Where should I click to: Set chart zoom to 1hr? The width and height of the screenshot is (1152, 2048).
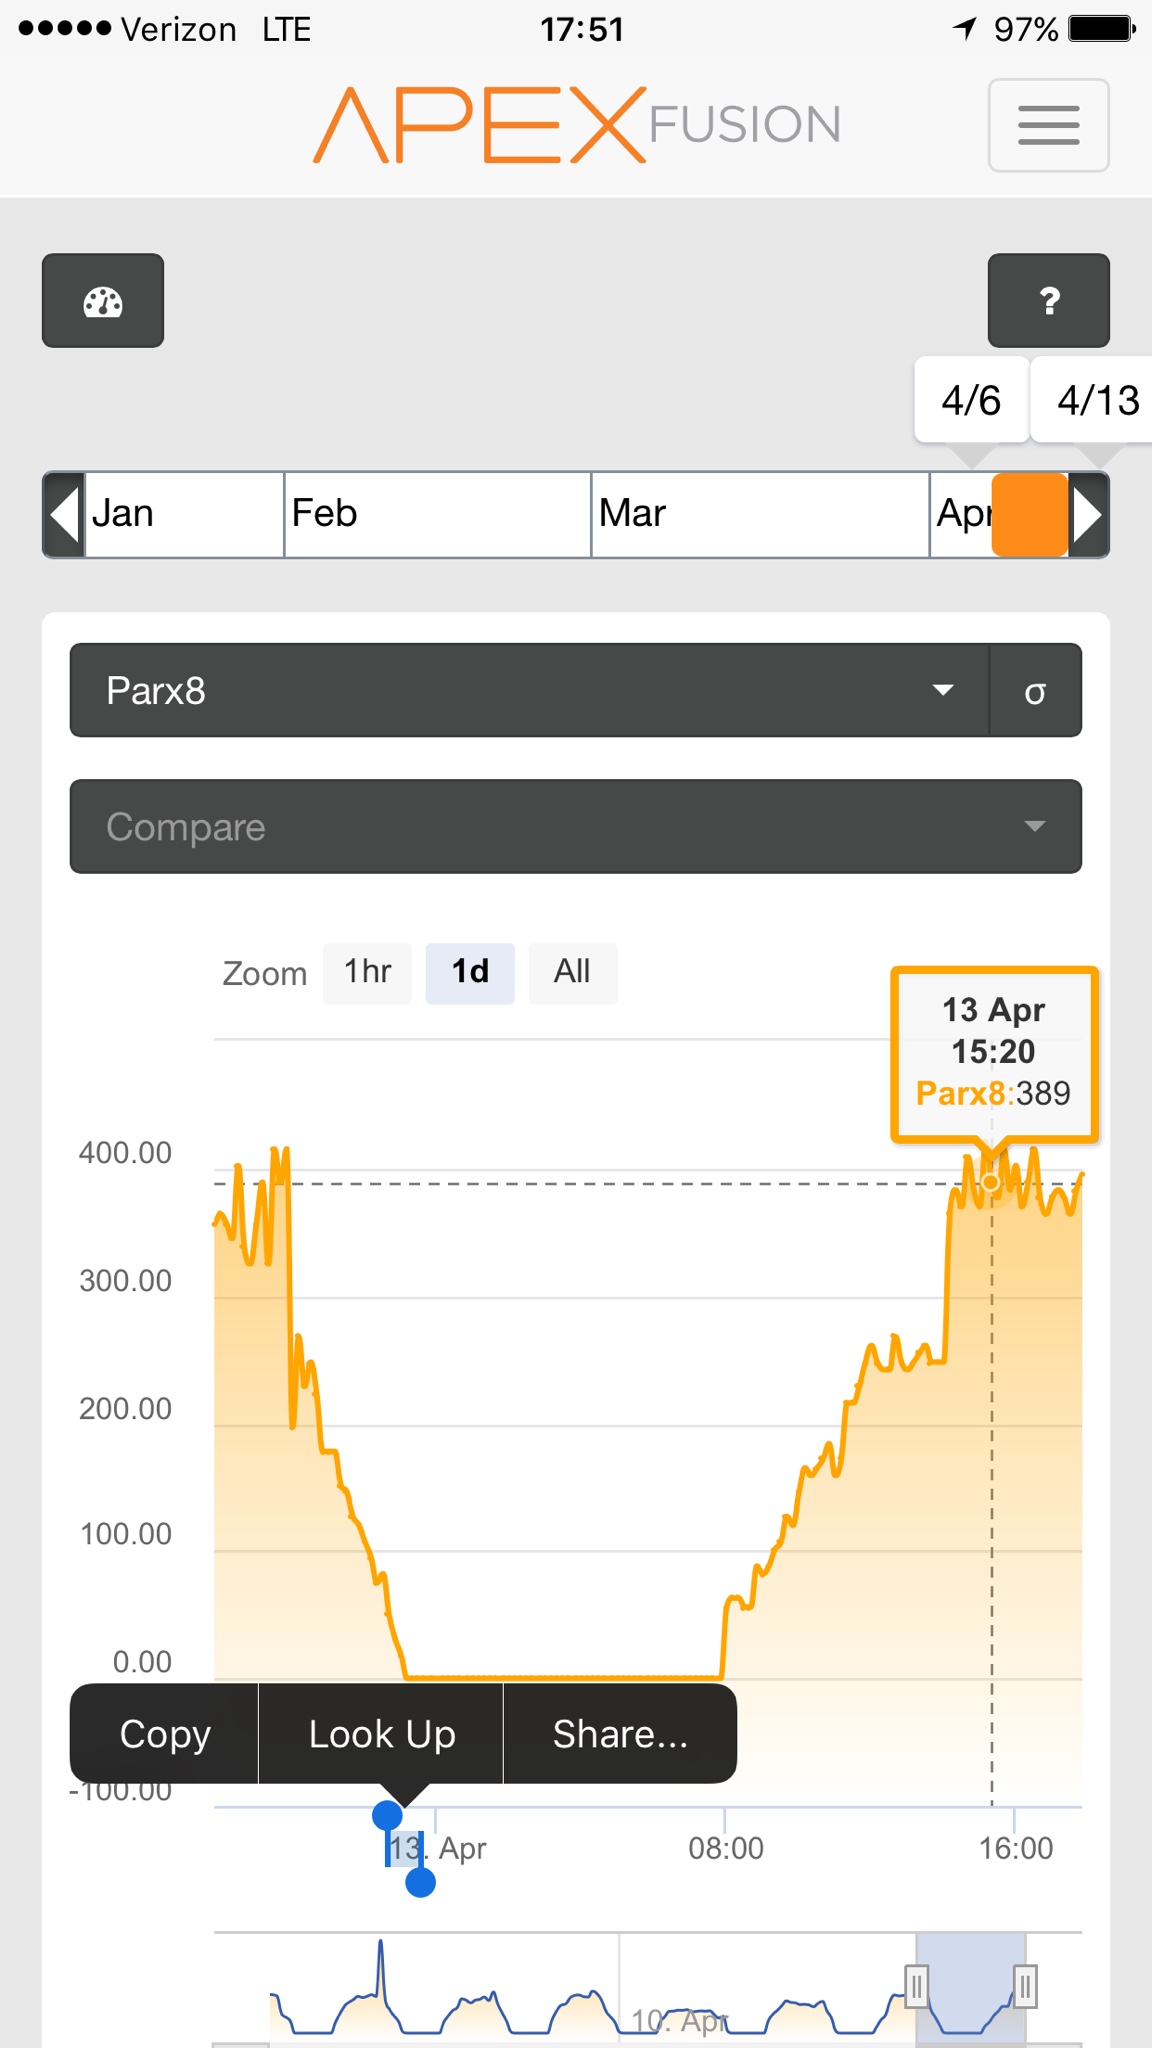tap(367, 972)
